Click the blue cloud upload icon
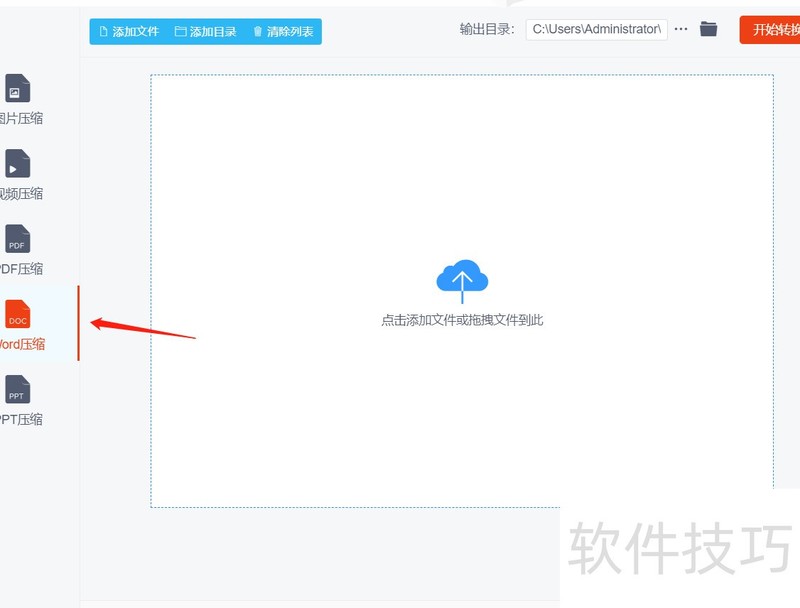 click(462, 278)
